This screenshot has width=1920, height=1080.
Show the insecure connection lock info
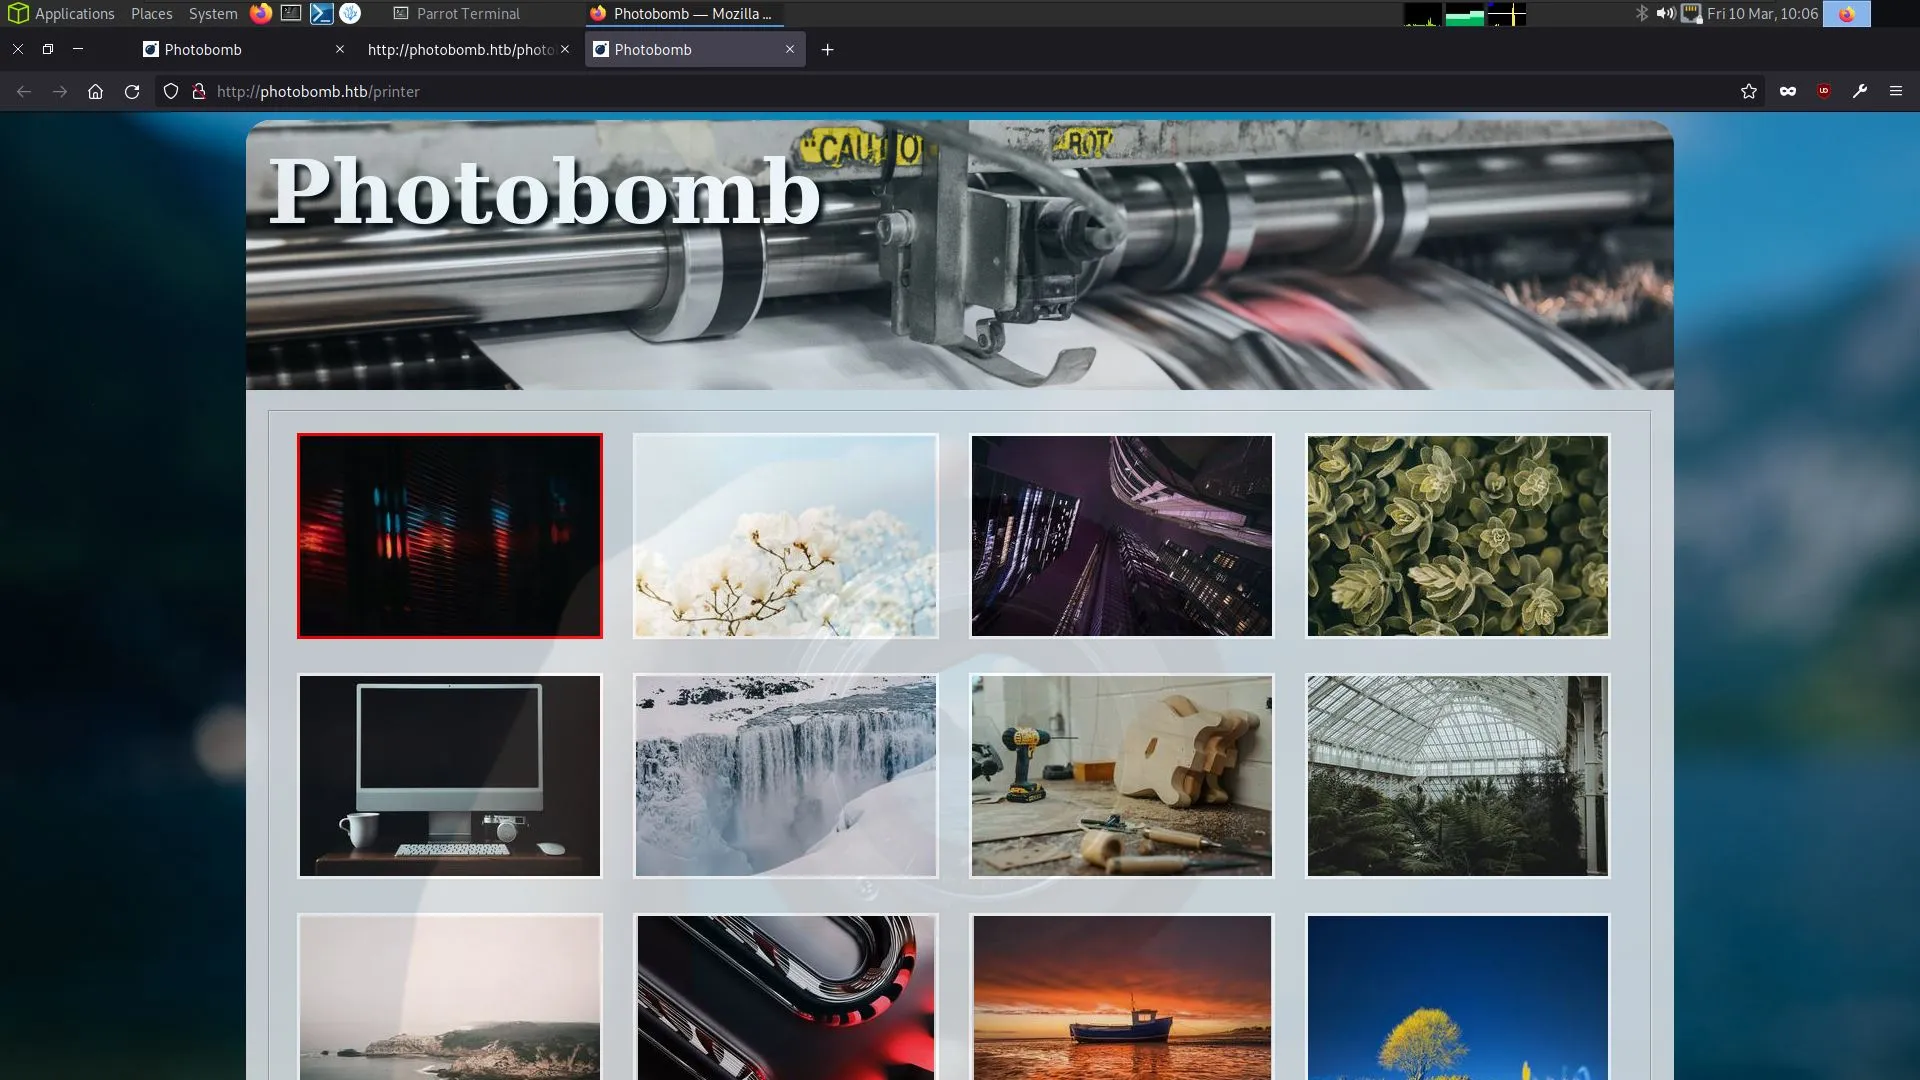tap(199, 91)
